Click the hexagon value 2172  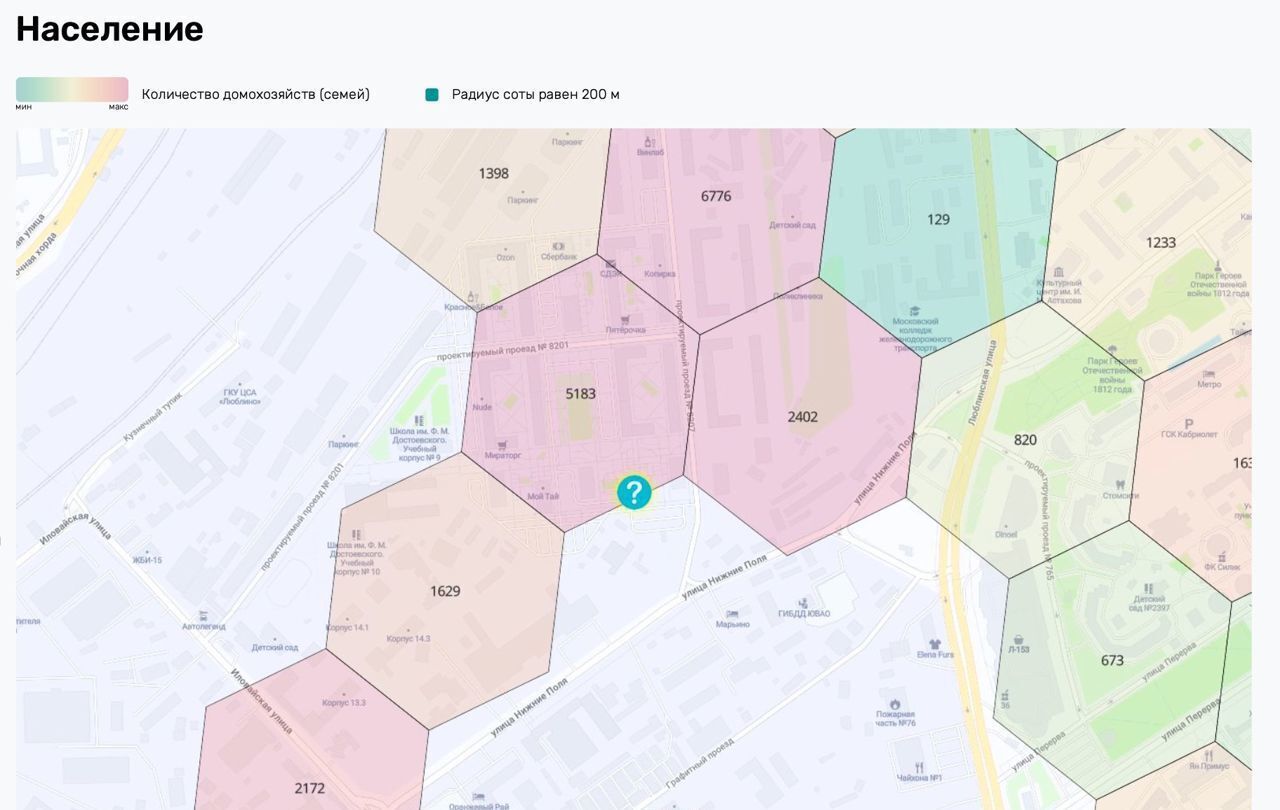tap(310, 788)
